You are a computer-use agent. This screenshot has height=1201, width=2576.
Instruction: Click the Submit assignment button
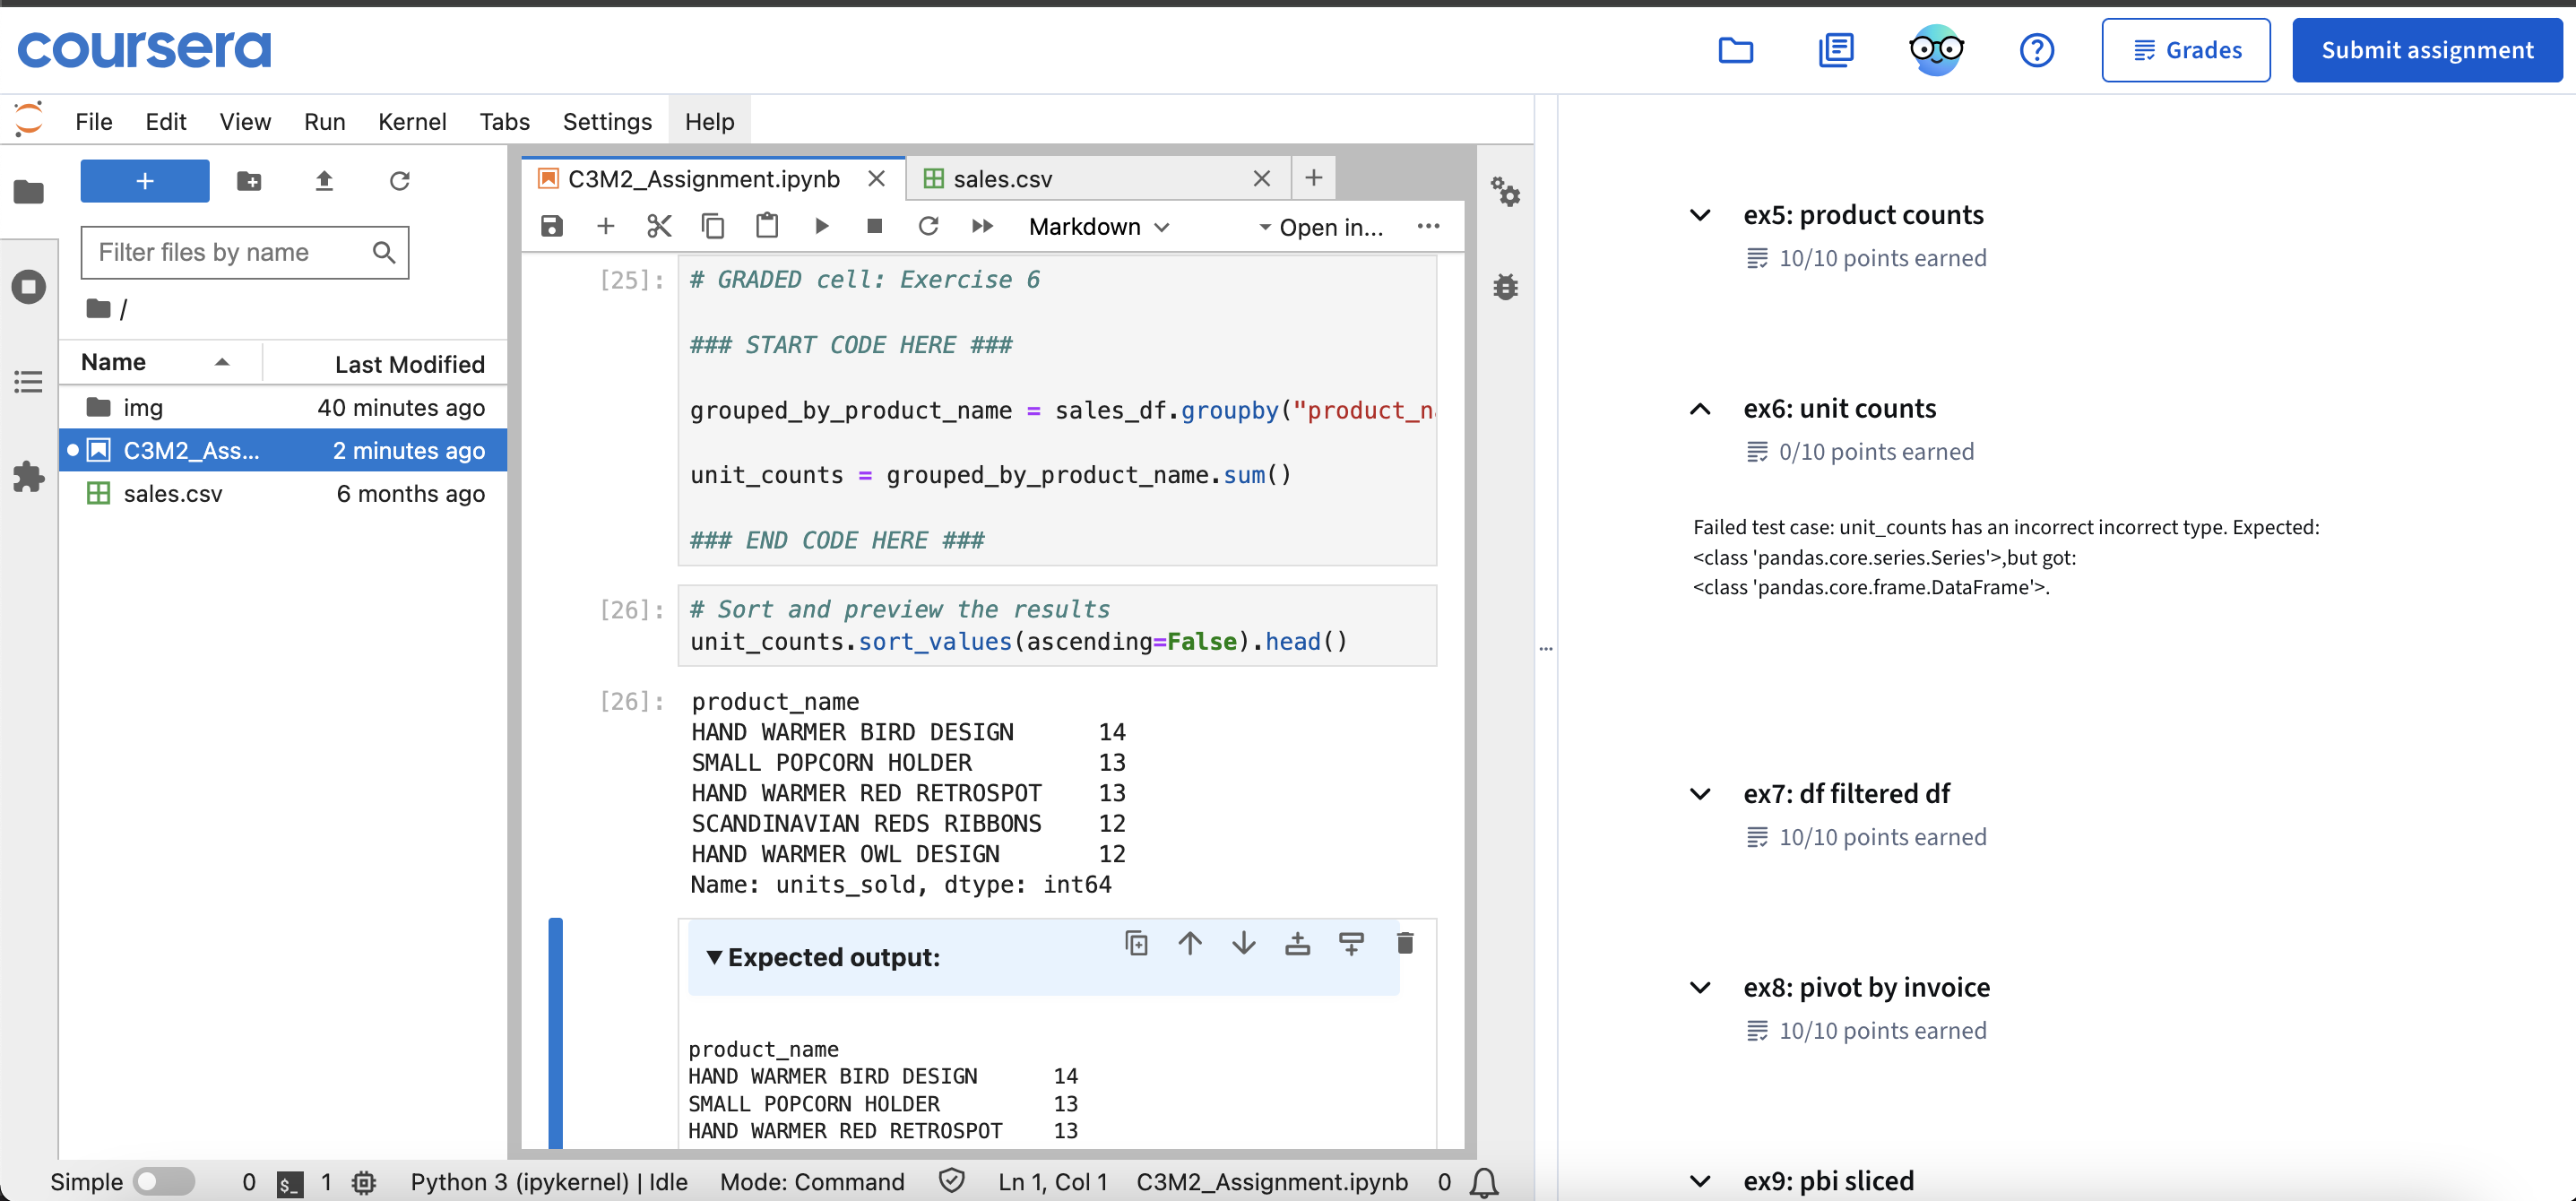[2426, 50]
